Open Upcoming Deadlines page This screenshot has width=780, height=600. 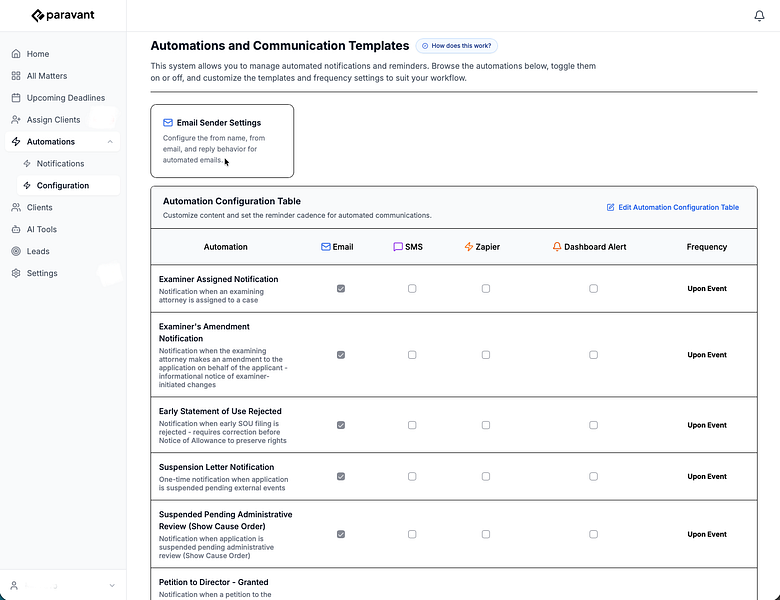point(62,98)
